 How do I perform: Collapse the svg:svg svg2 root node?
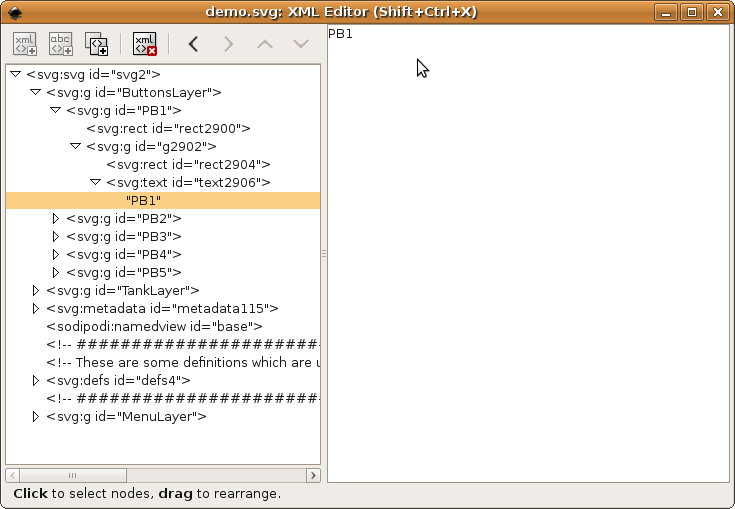pyautogui.click(x=15, y=74)
